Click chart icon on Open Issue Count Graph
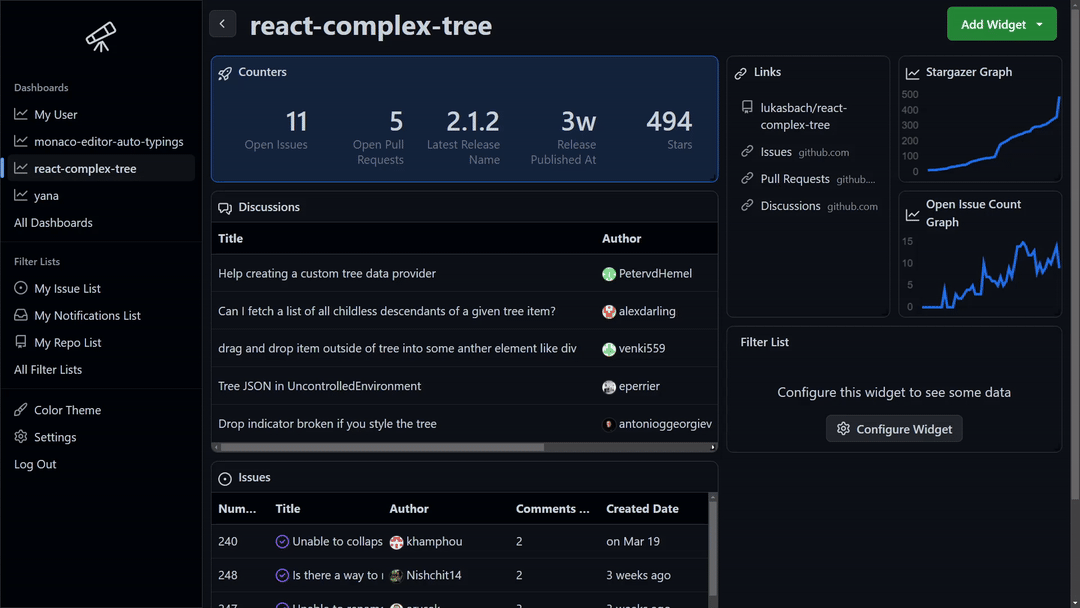This screenshot has height=608, width=1080. pos(912,215)
